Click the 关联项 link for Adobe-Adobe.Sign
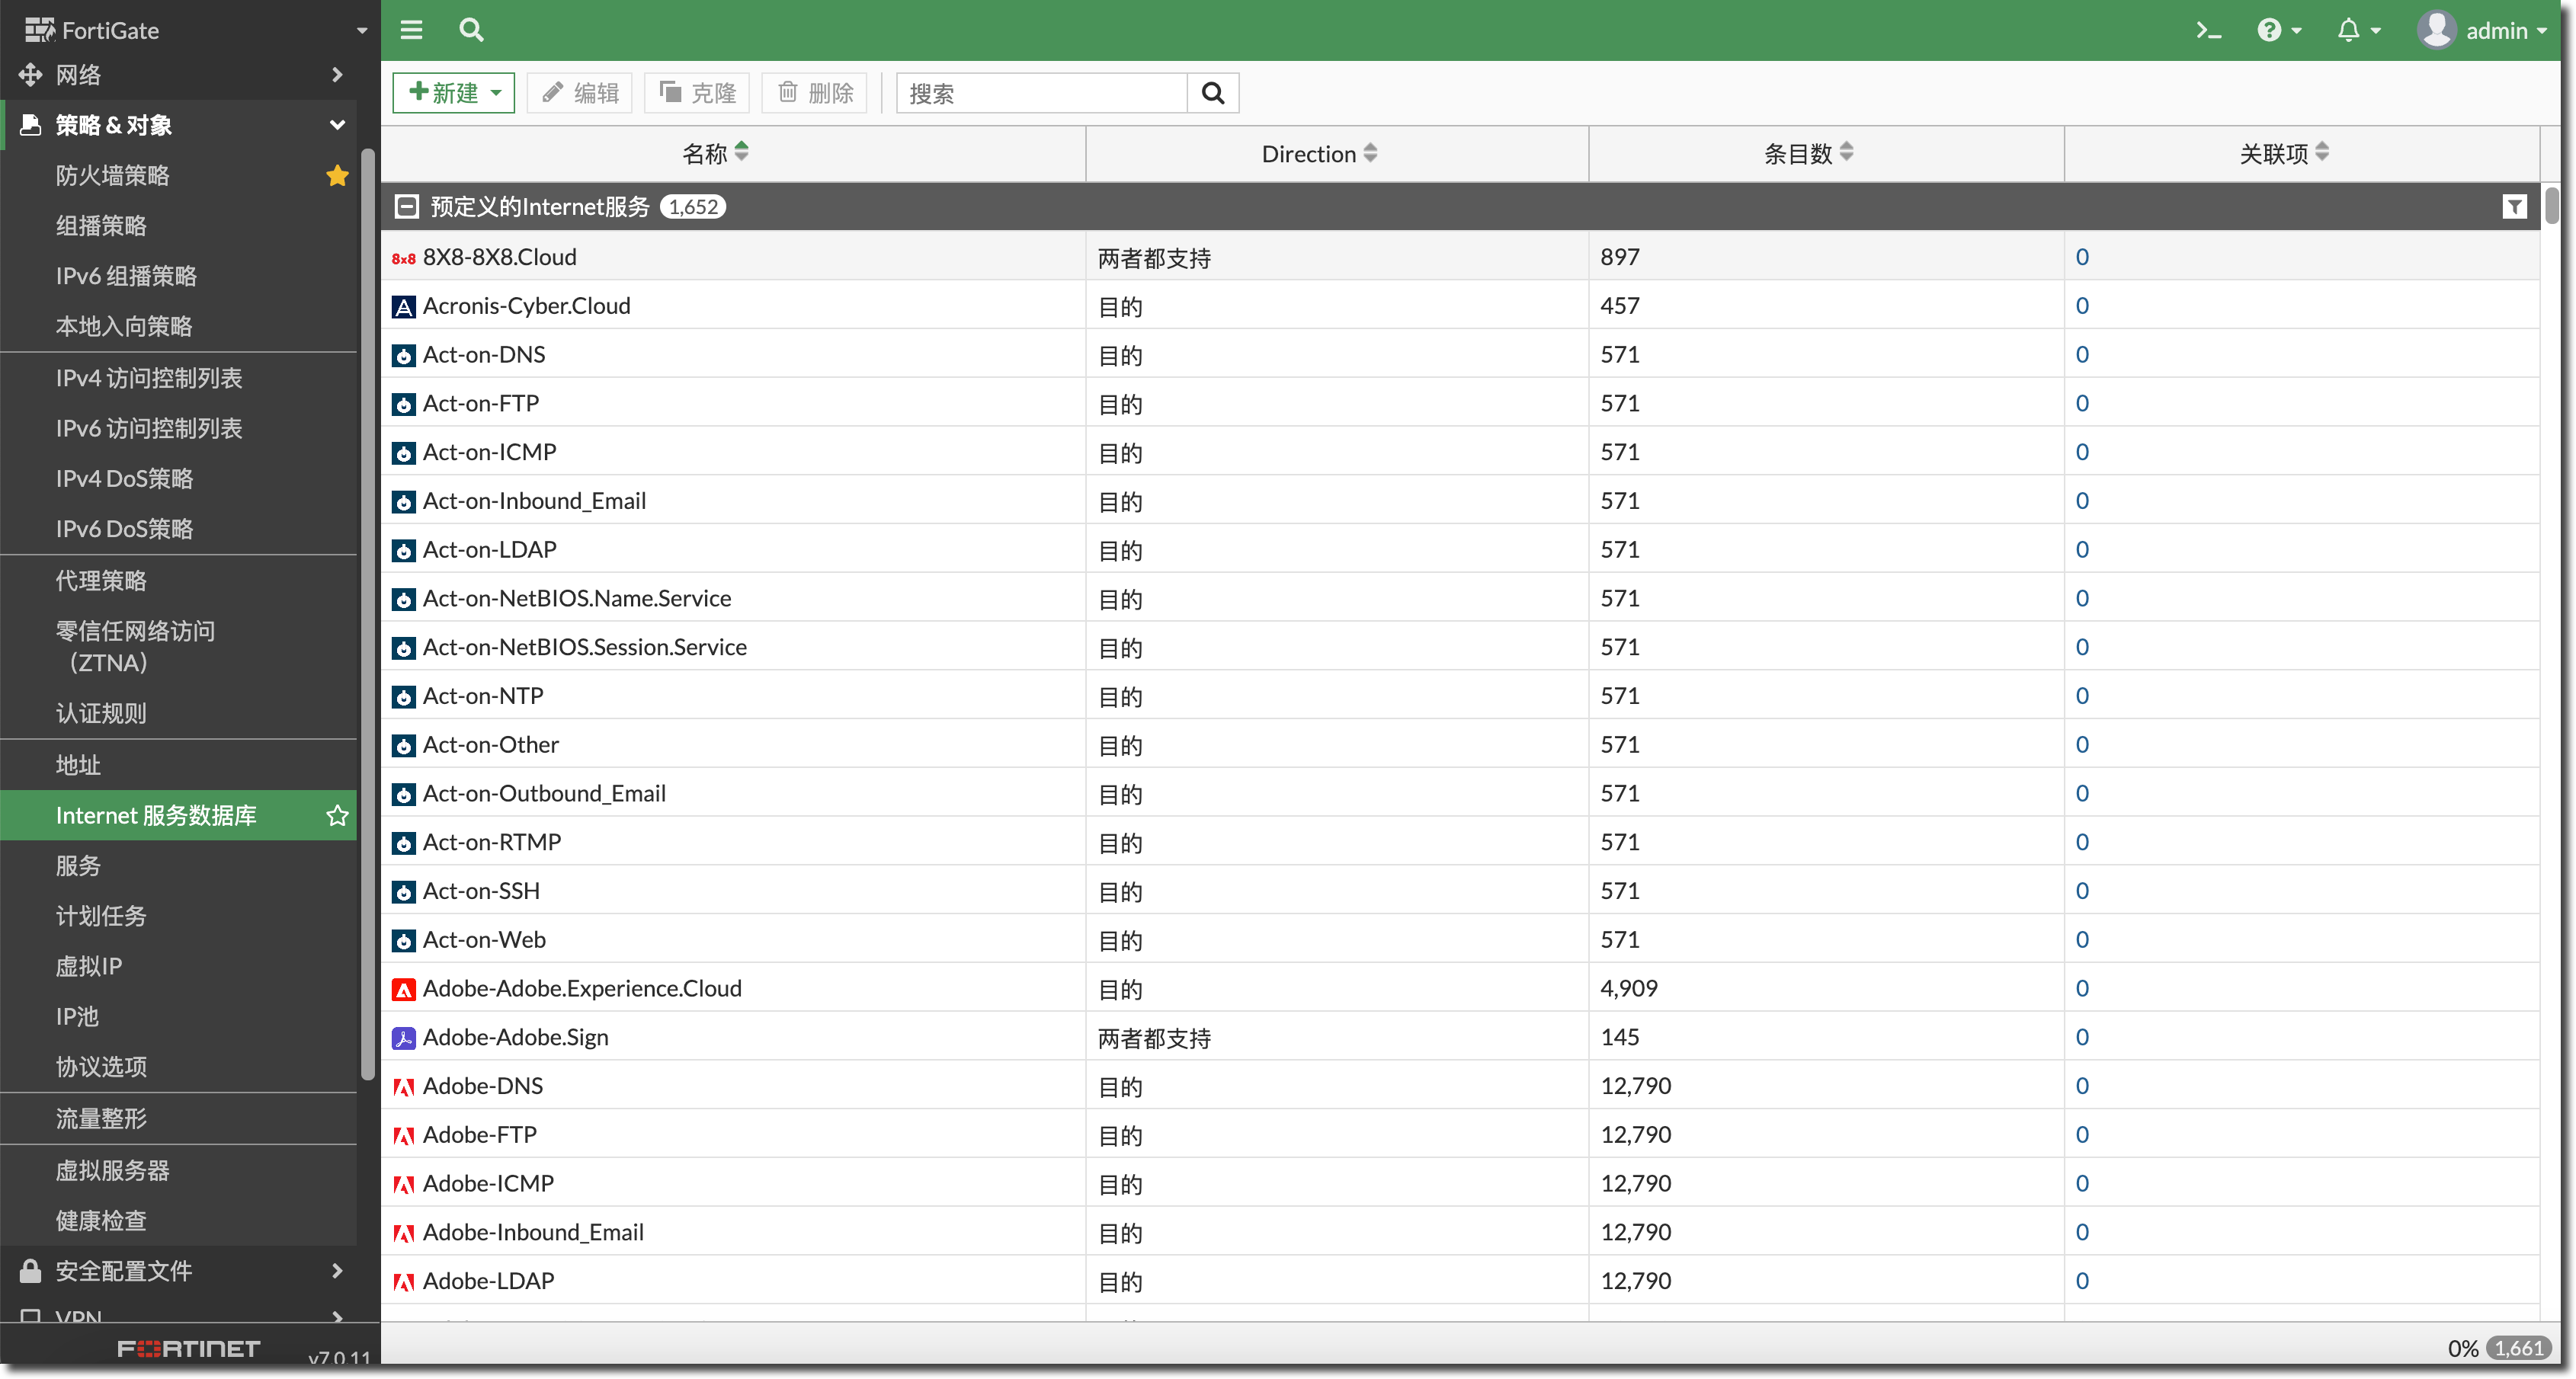This screenshot has height=1379, width=2576. coord(2082,1037)
